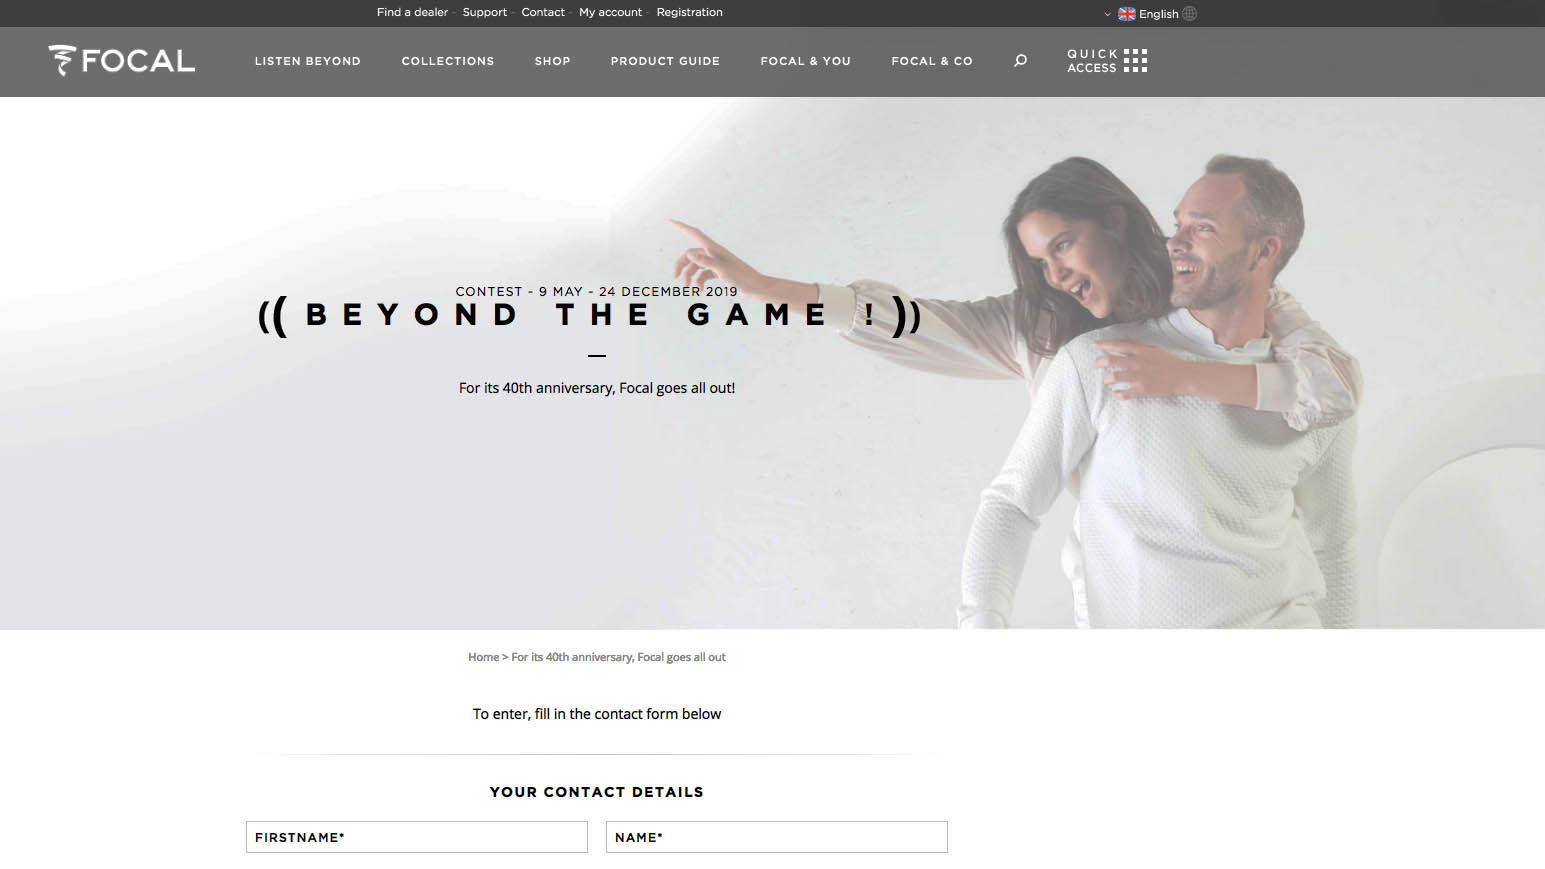Screen dimensions: 1545x869
Task: Open the Collections menu
Action: point(448,61)
